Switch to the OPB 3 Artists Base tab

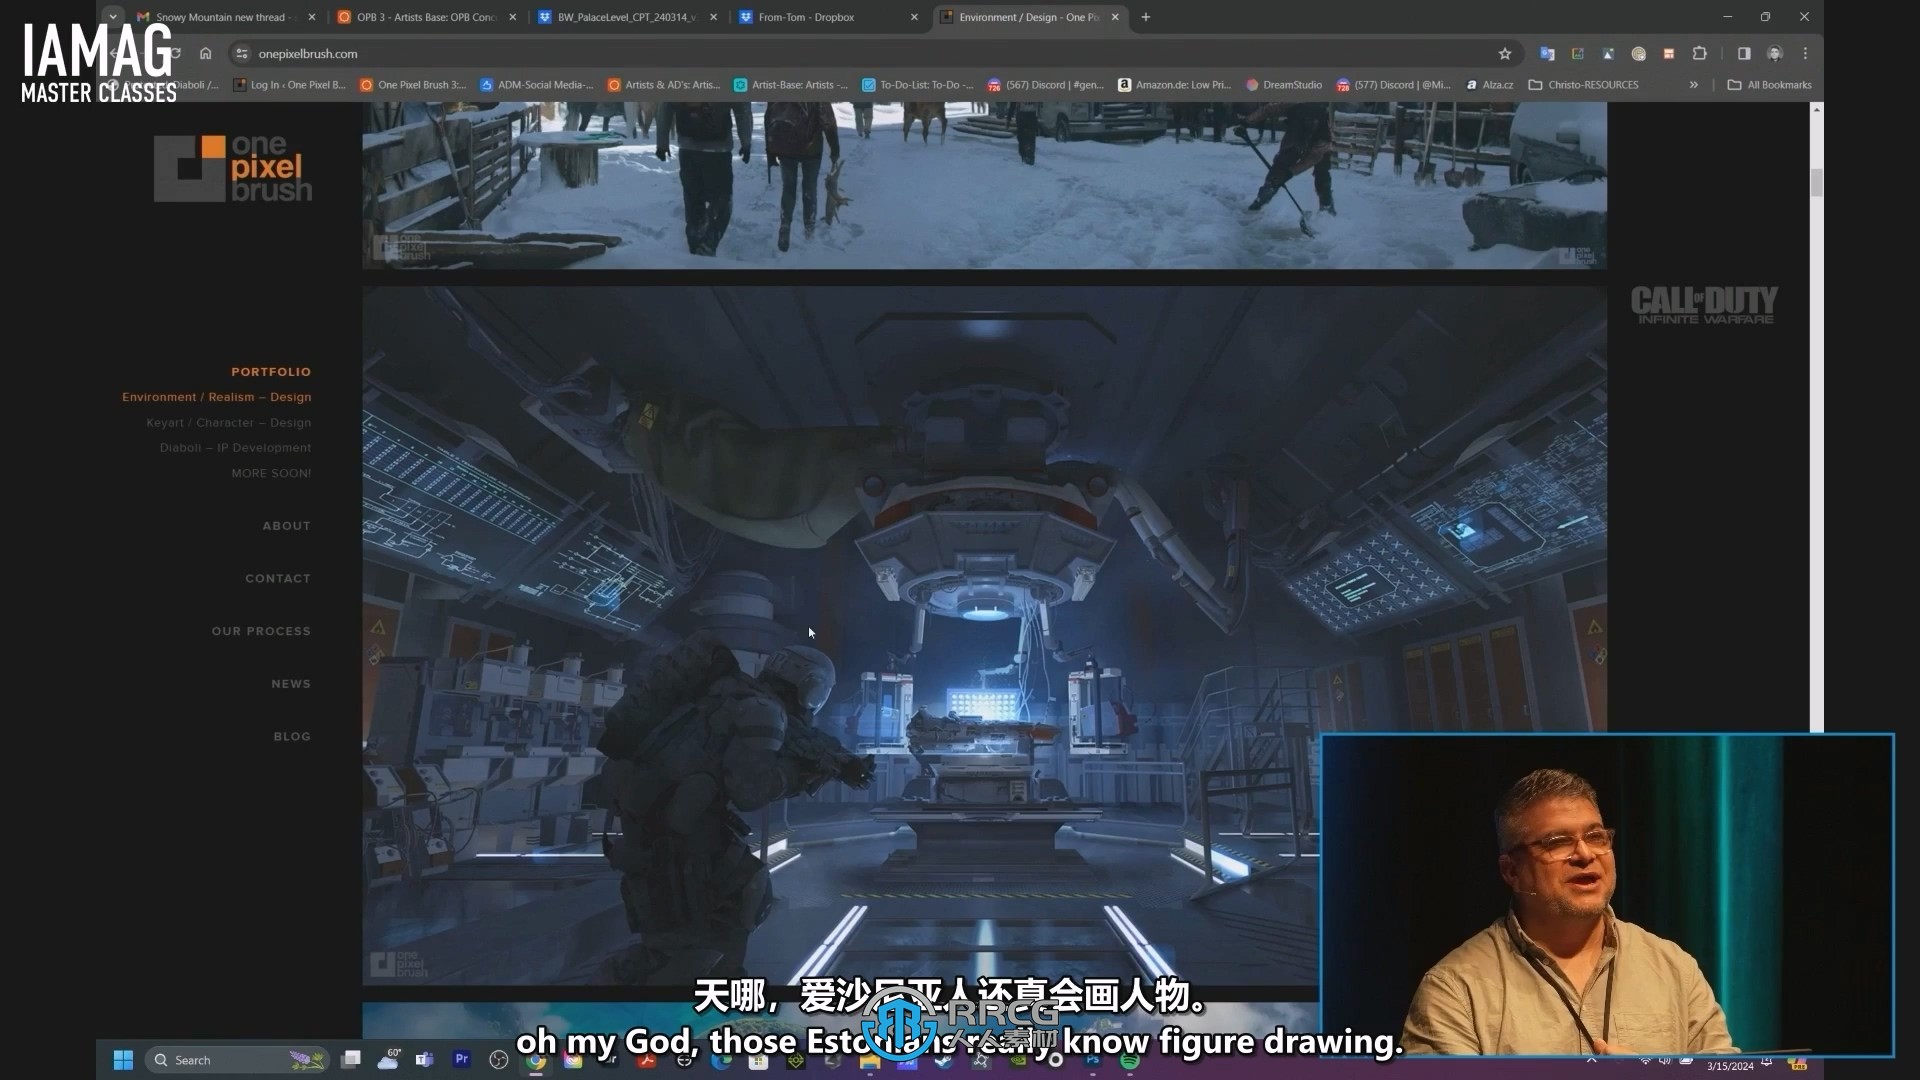tap(427, 17)
